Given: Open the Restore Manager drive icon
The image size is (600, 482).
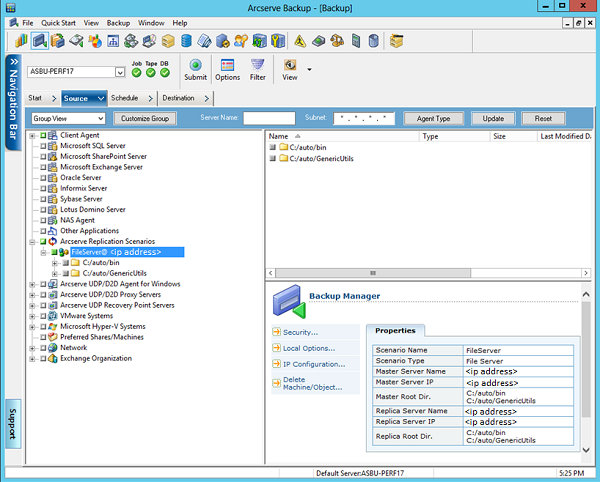Looking at the screenshot, I should click(76, 41).
